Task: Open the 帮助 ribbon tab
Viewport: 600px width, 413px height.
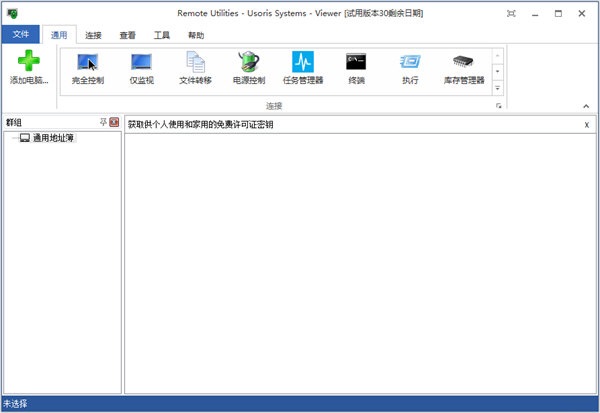Action: 196,35
